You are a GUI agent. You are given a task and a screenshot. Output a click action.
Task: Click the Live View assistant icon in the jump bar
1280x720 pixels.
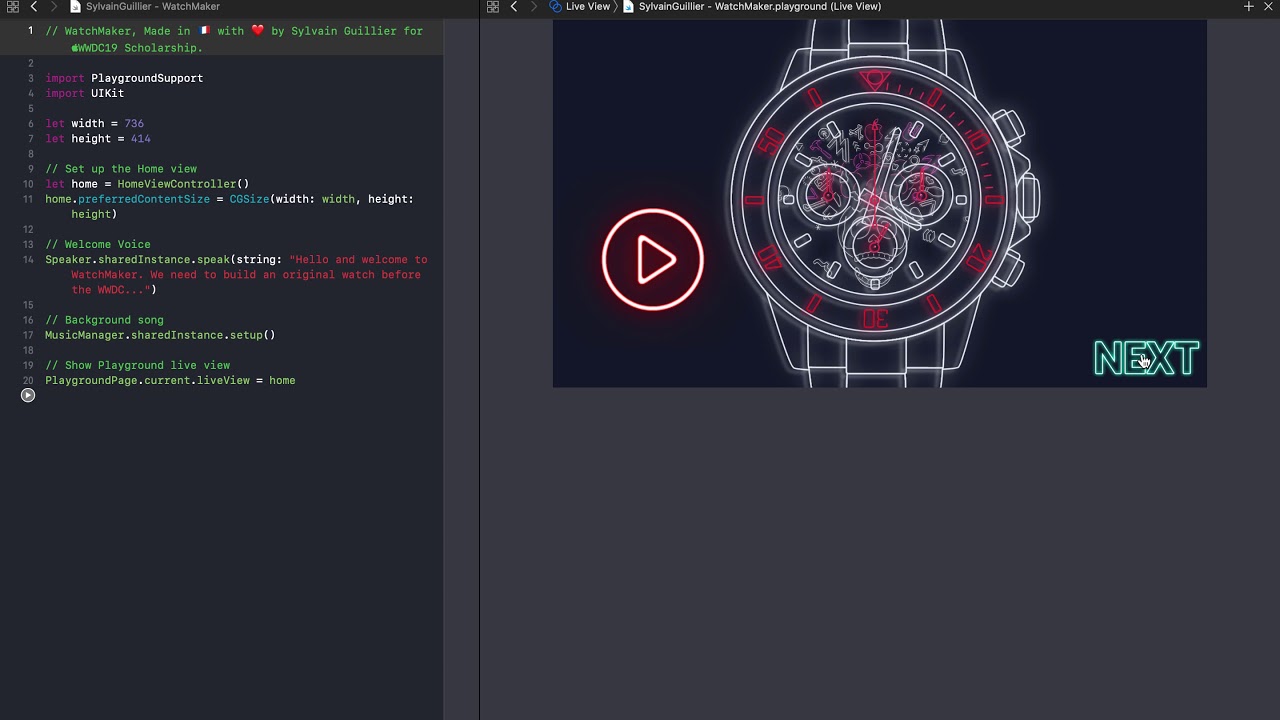[x=556, y=7]
